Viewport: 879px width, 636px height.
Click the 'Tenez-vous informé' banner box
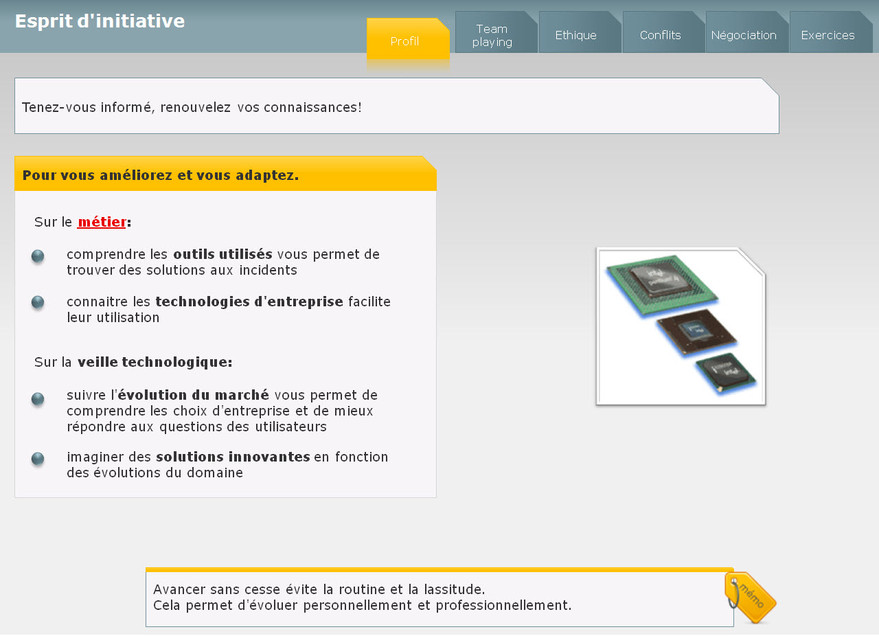pos(395,107)
